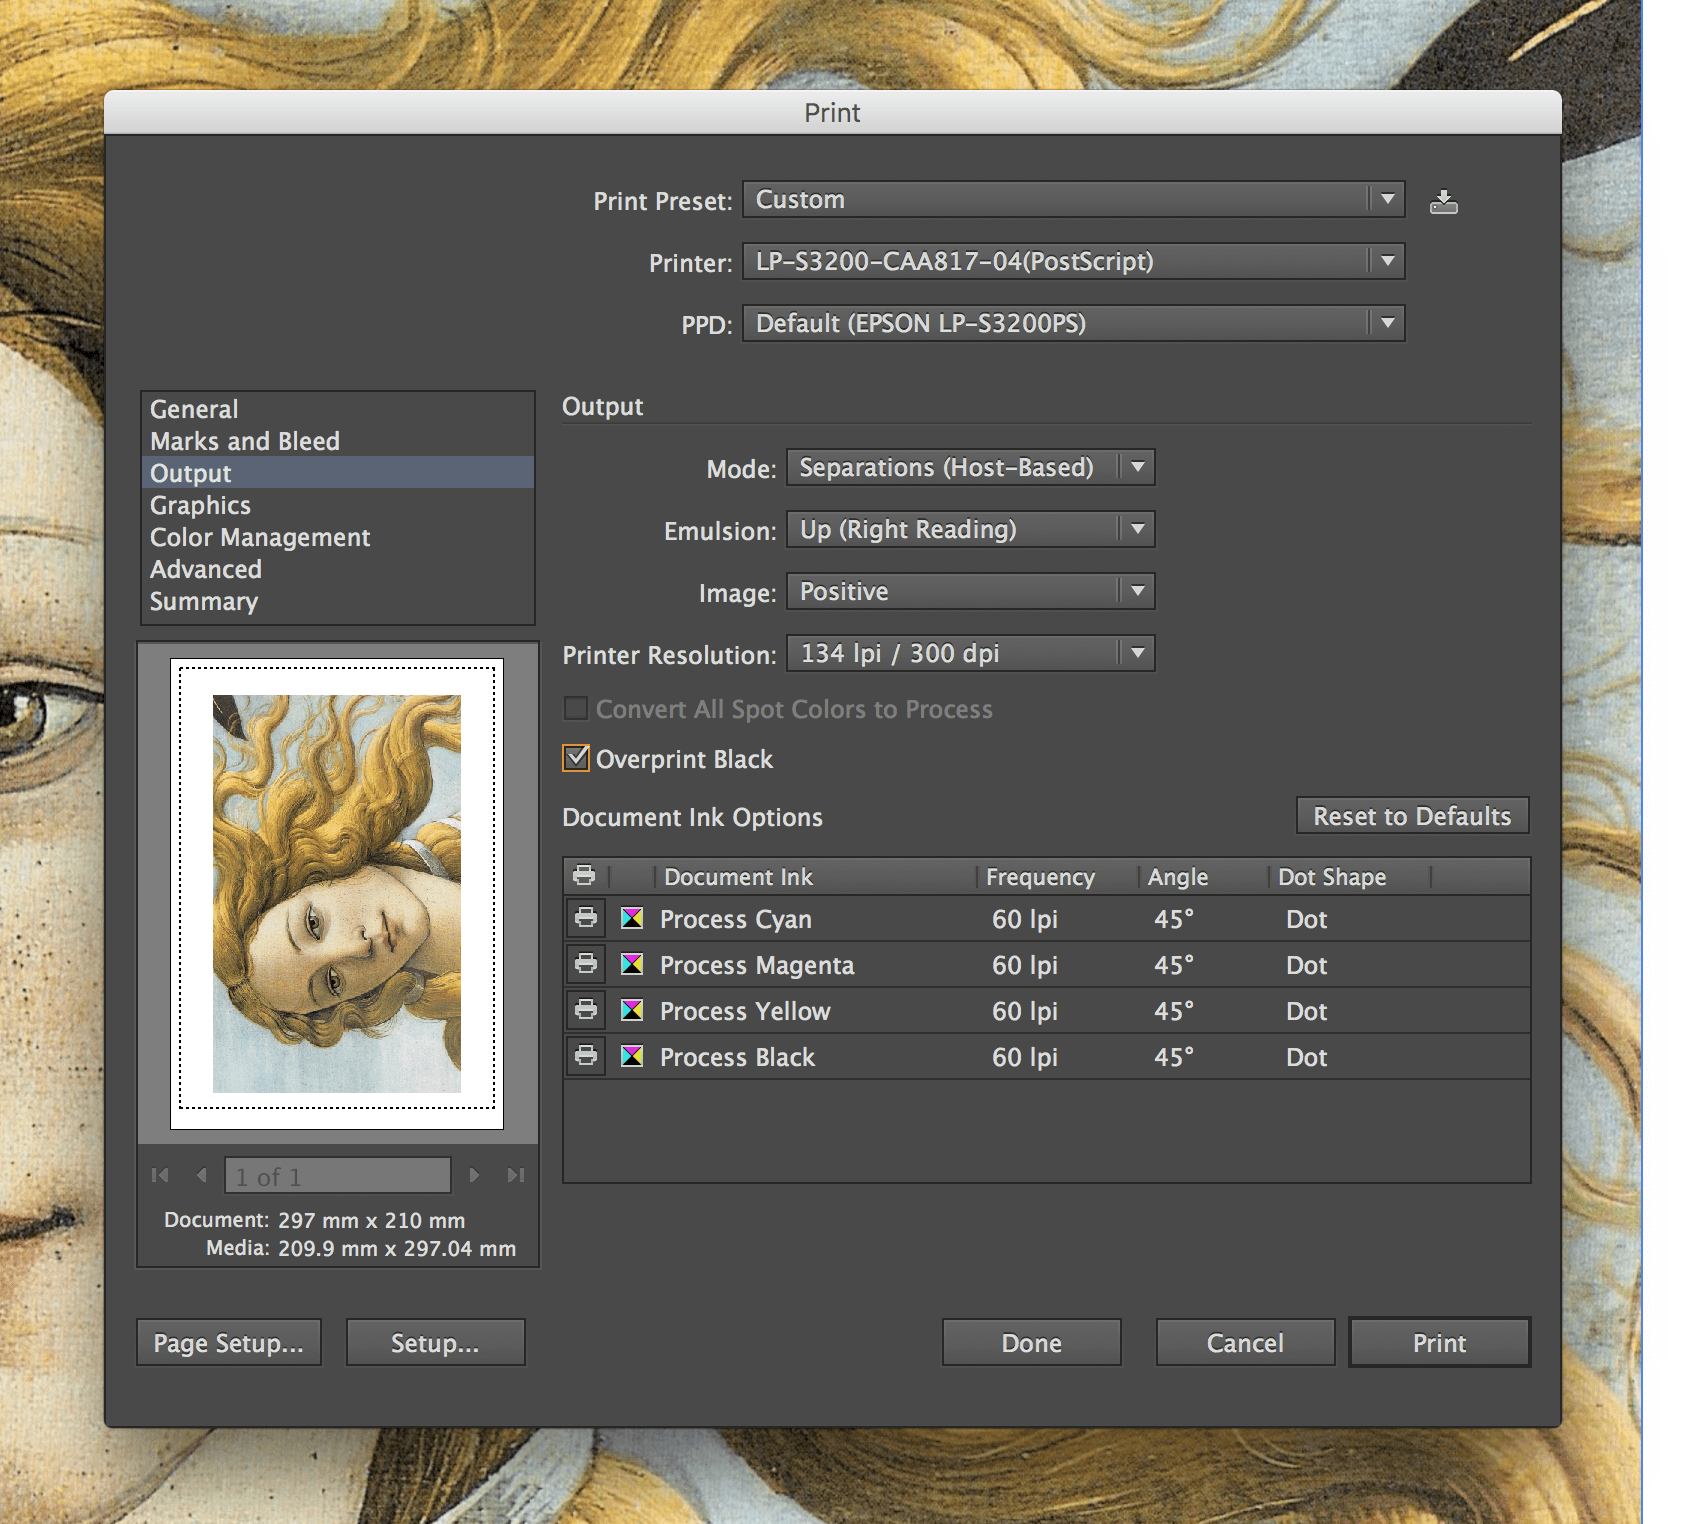The height and width of the screenshot is (1524, 1686).
Task: Click the save print preset icon
Action: (x=1443, y=202)
